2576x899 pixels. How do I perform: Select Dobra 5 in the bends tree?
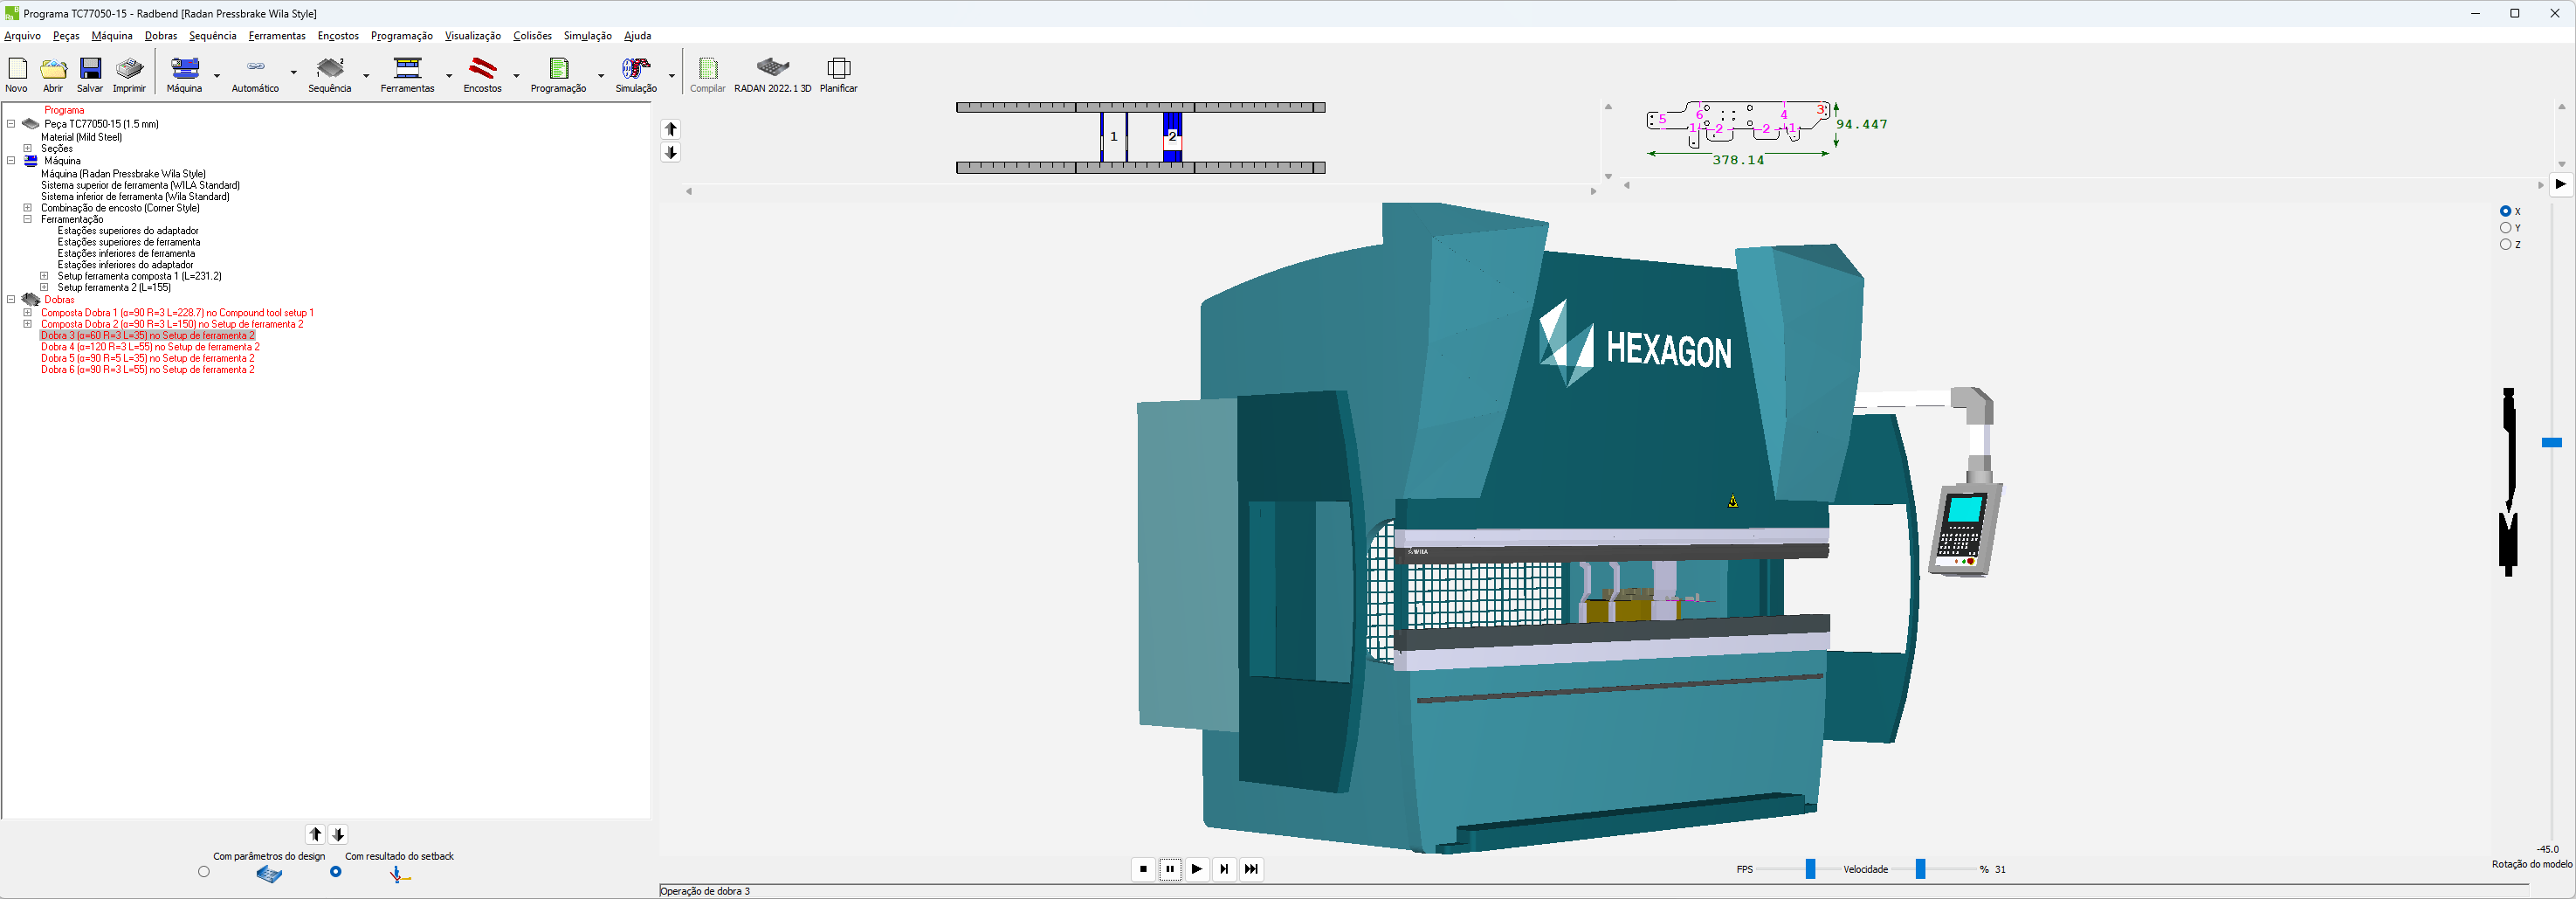pos(147,358)
